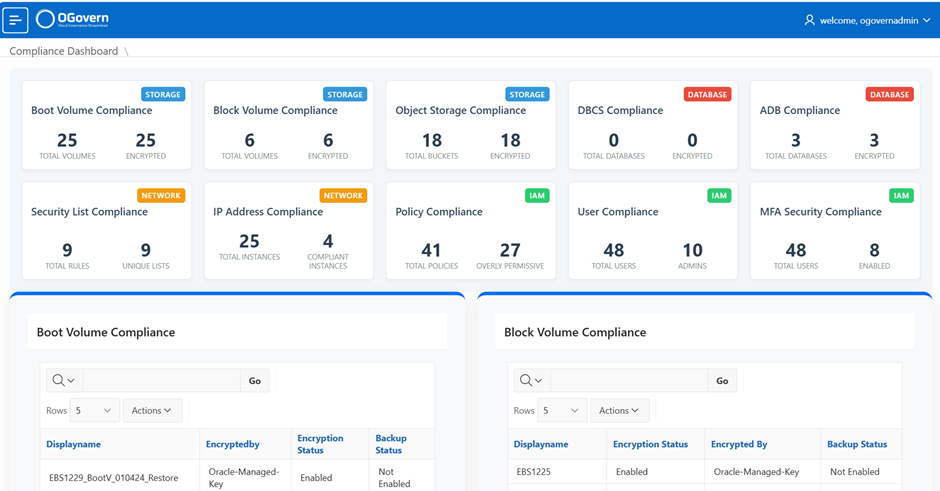Click the IAM badge on Policy Compliance card

[x=537, y=196]
